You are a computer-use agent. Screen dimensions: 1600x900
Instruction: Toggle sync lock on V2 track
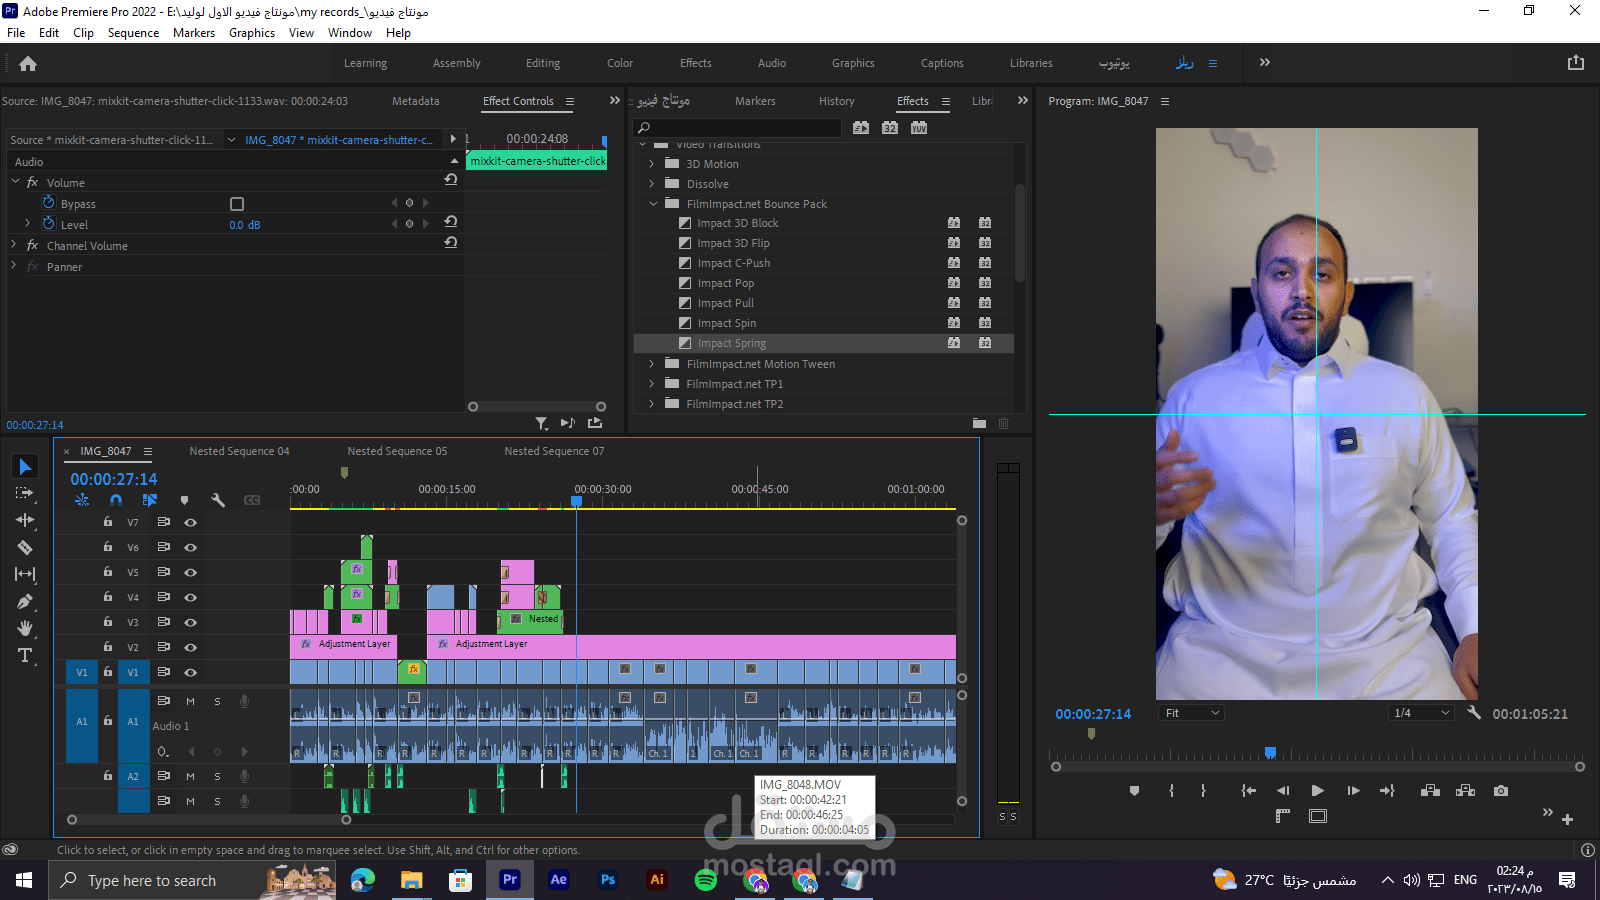(163, 647)
